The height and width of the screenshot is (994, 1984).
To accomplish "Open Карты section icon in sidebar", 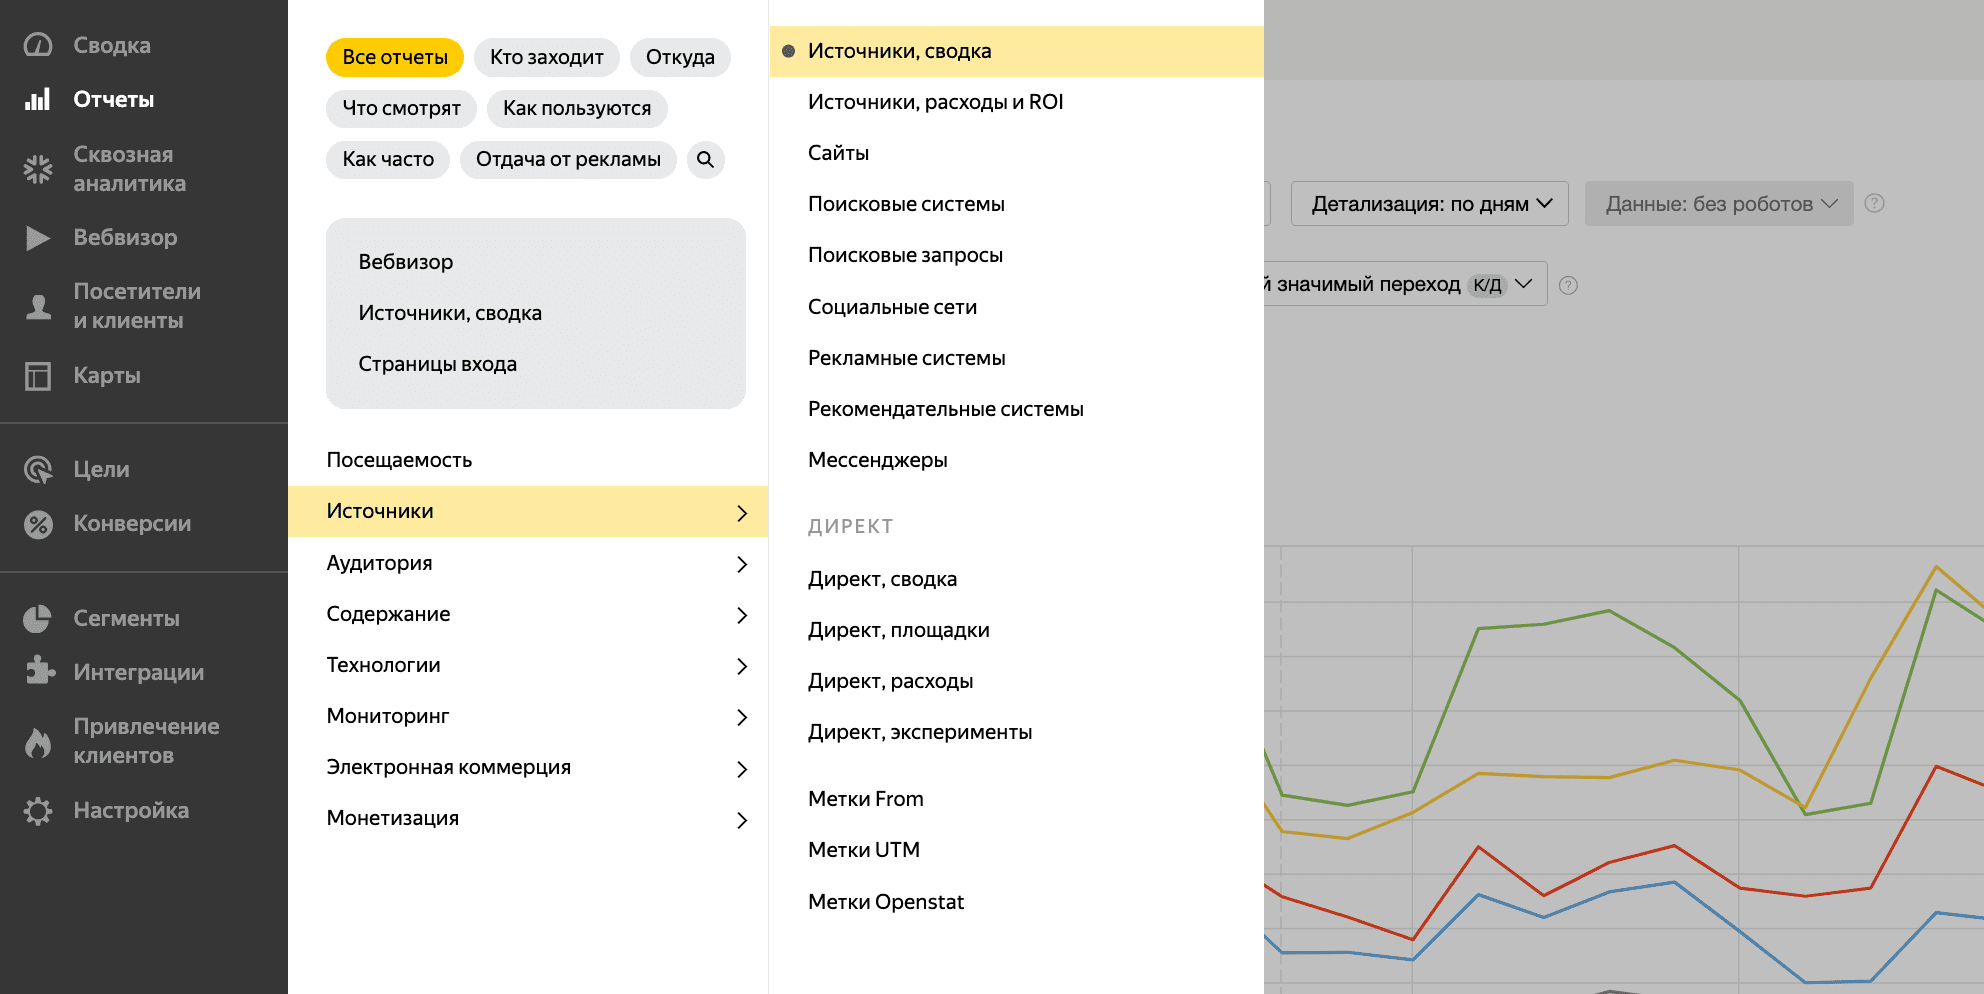I will pyautogui.click(x=38, y=376).
